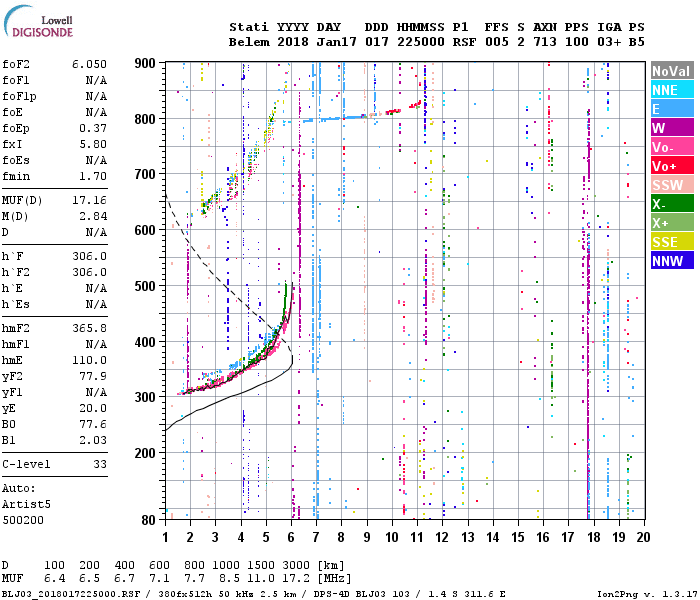Select the NoVal legend swatch
700x600 pixels.
point(672,71)
